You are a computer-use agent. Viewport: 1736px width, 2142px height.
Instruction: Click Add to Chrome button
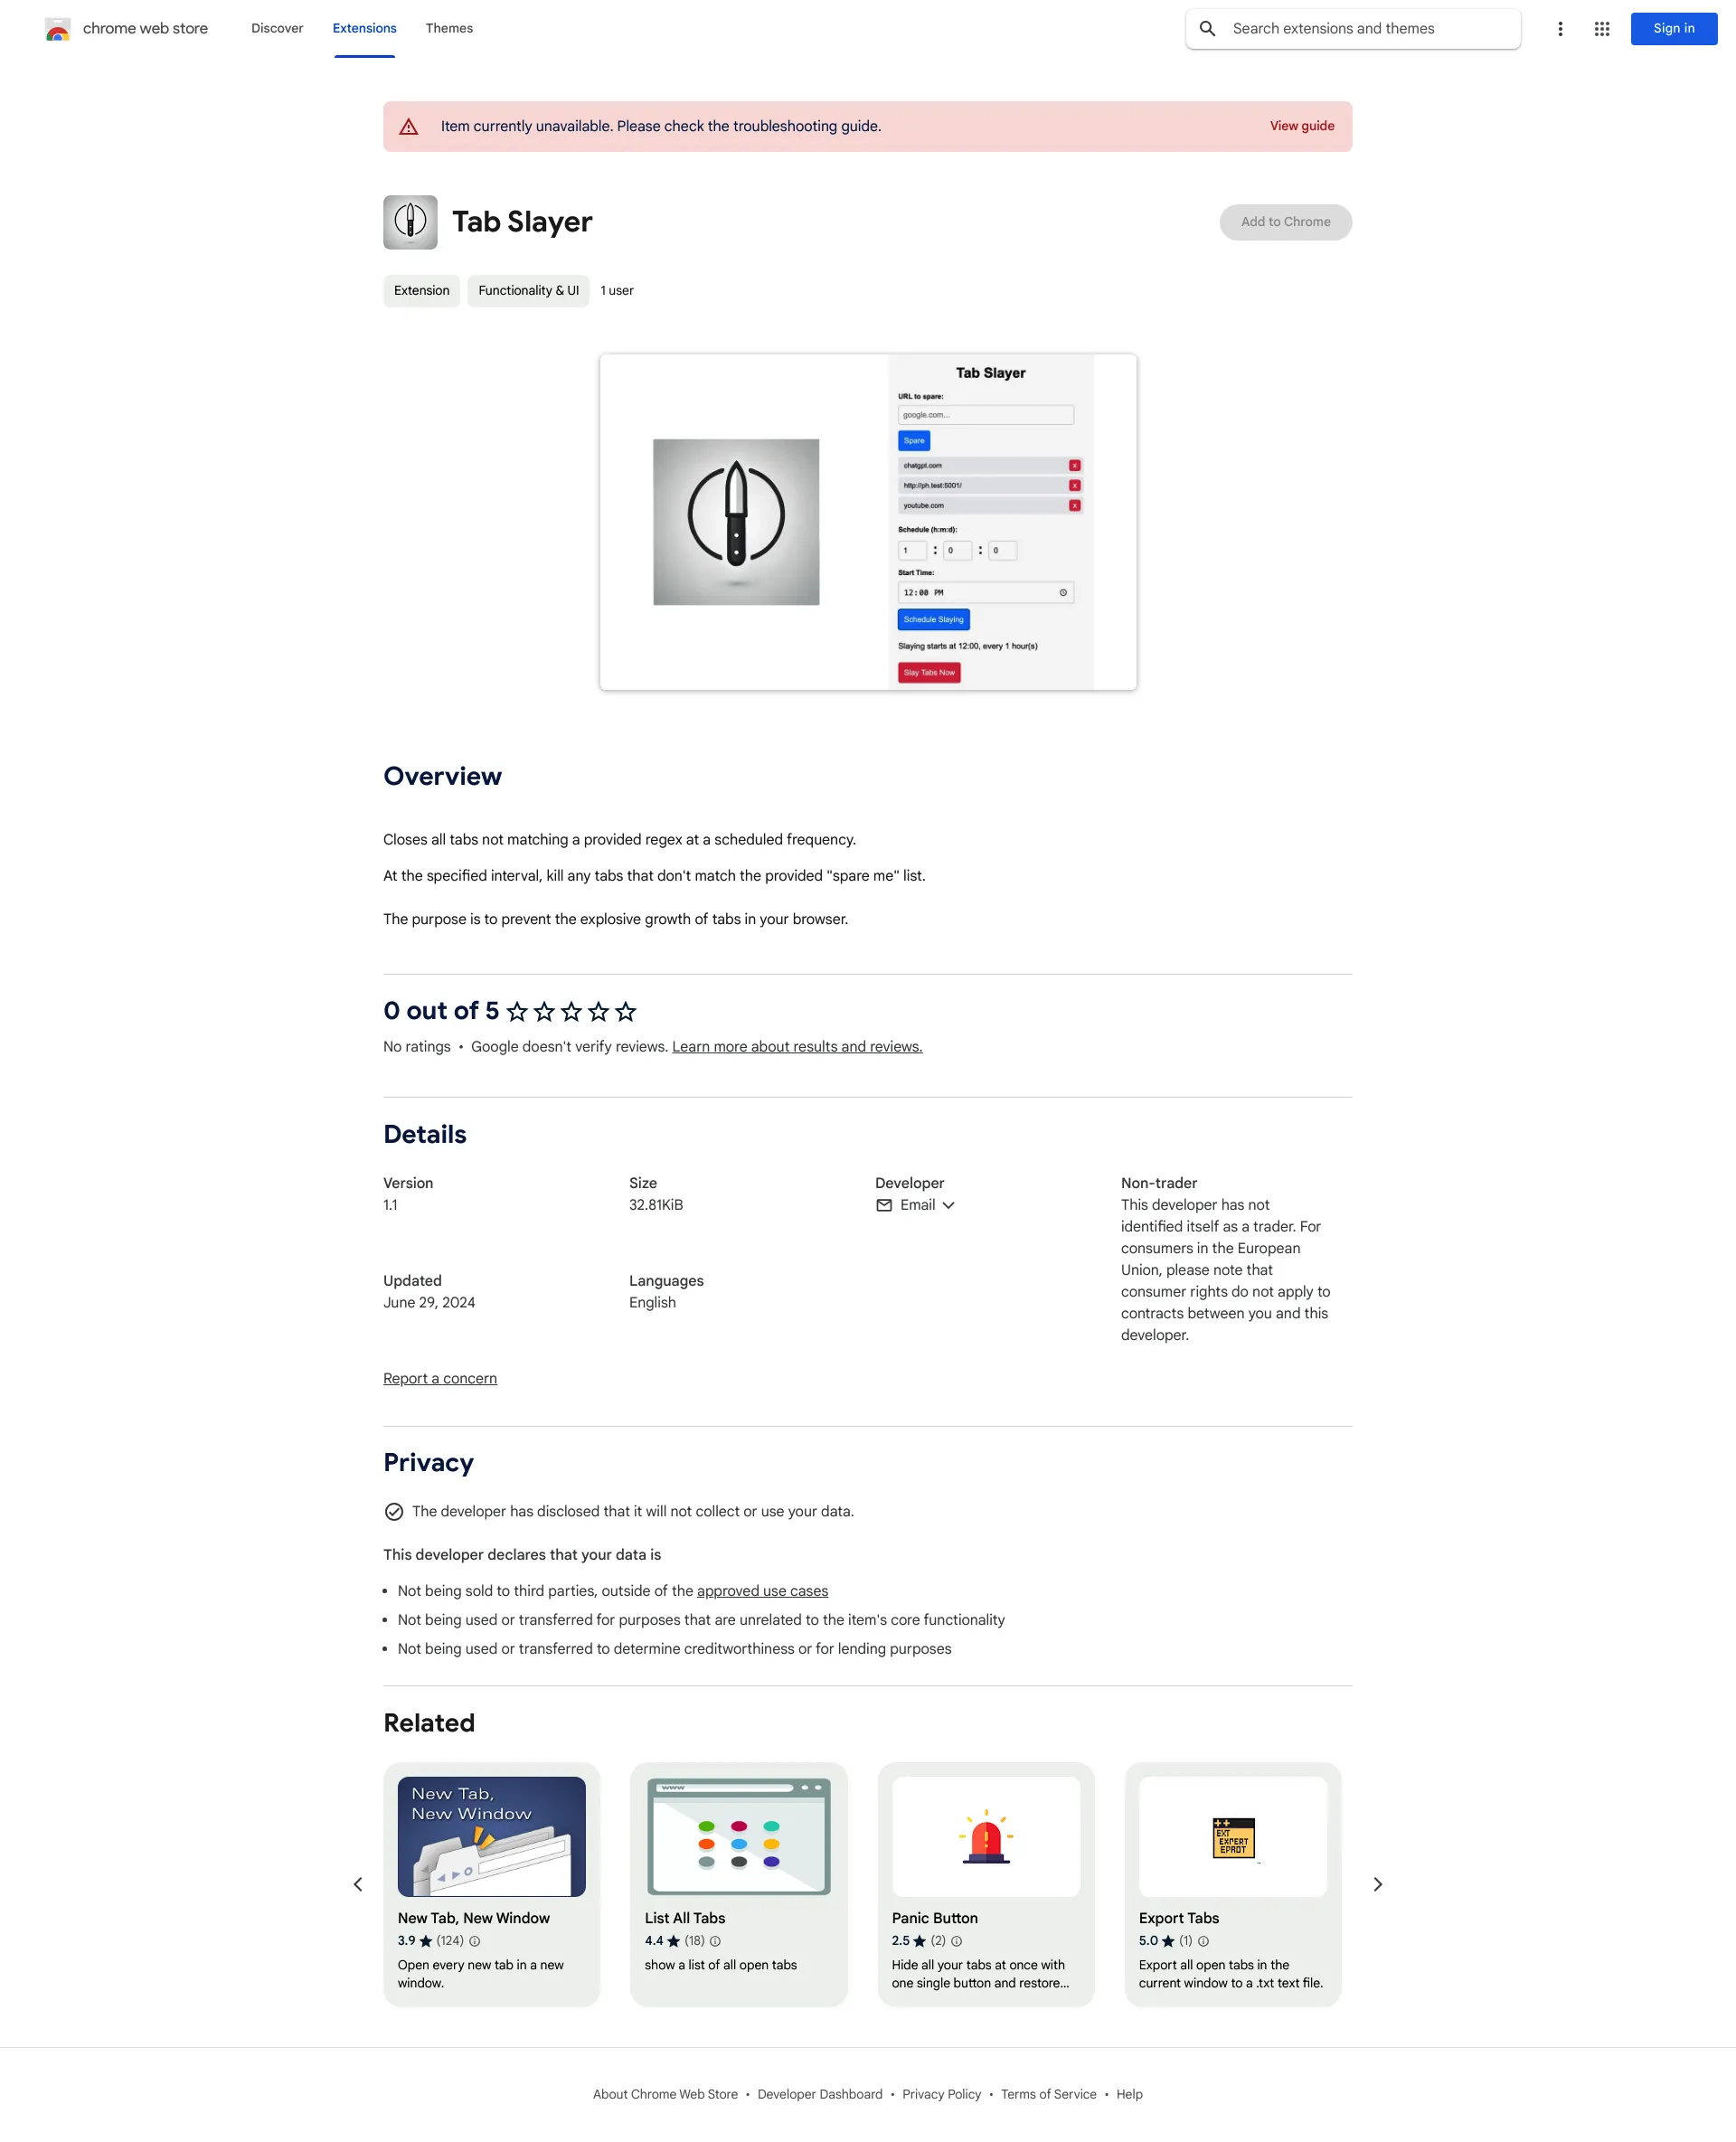[x=1284, y=222]
